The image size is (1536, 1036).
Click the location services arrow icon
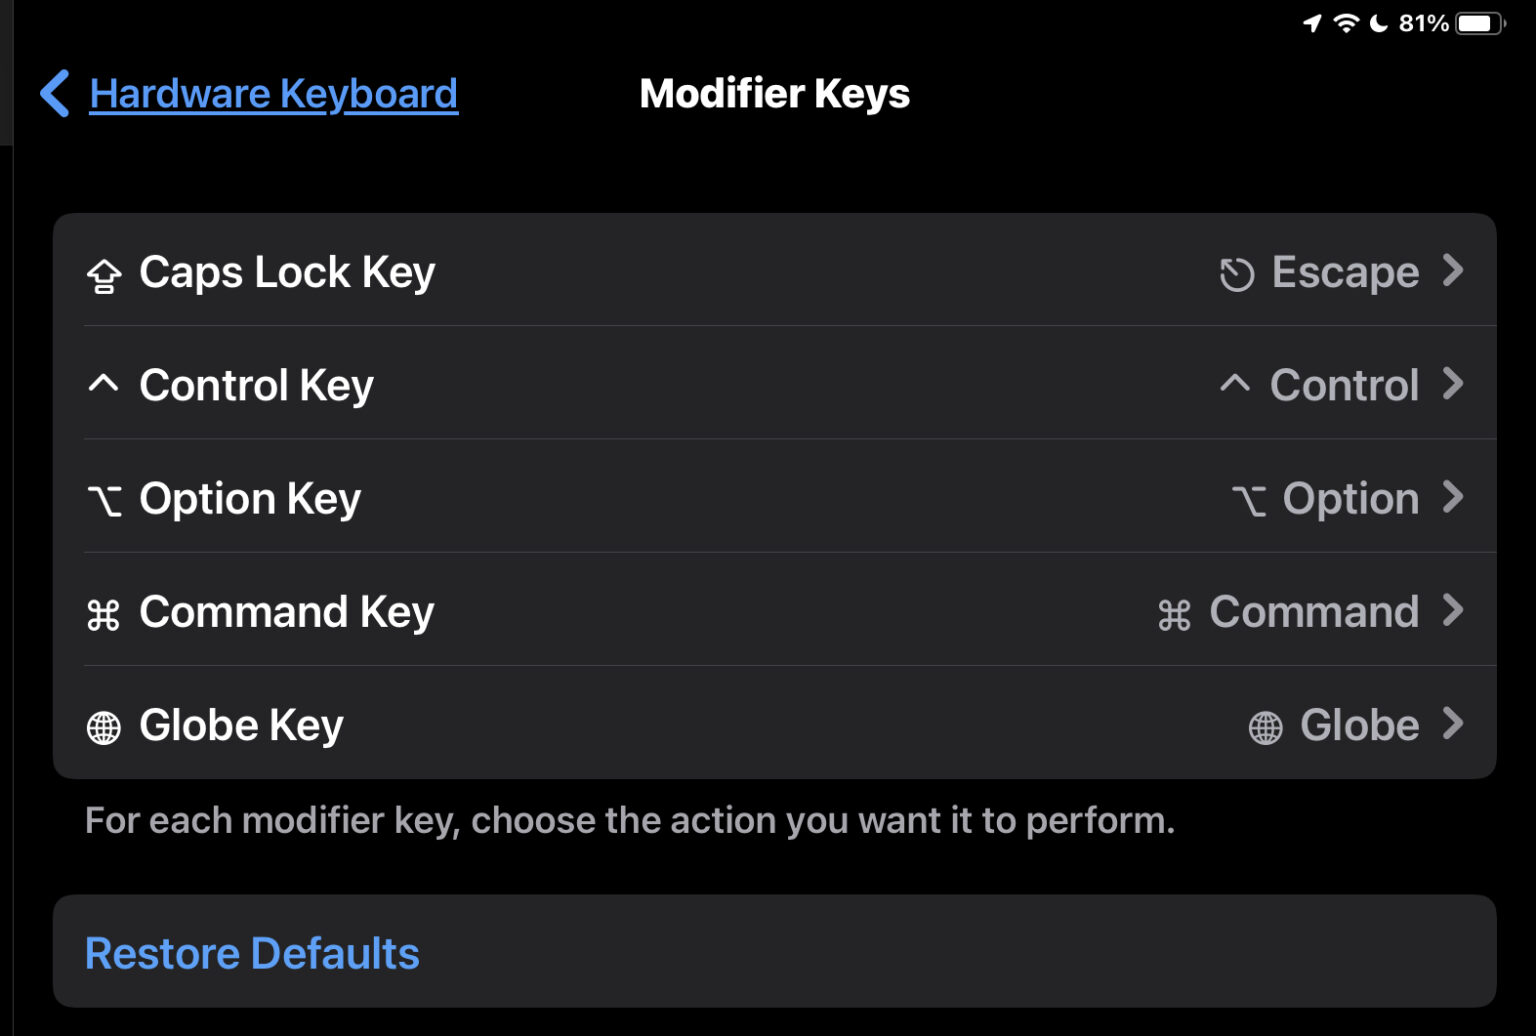1312,21
